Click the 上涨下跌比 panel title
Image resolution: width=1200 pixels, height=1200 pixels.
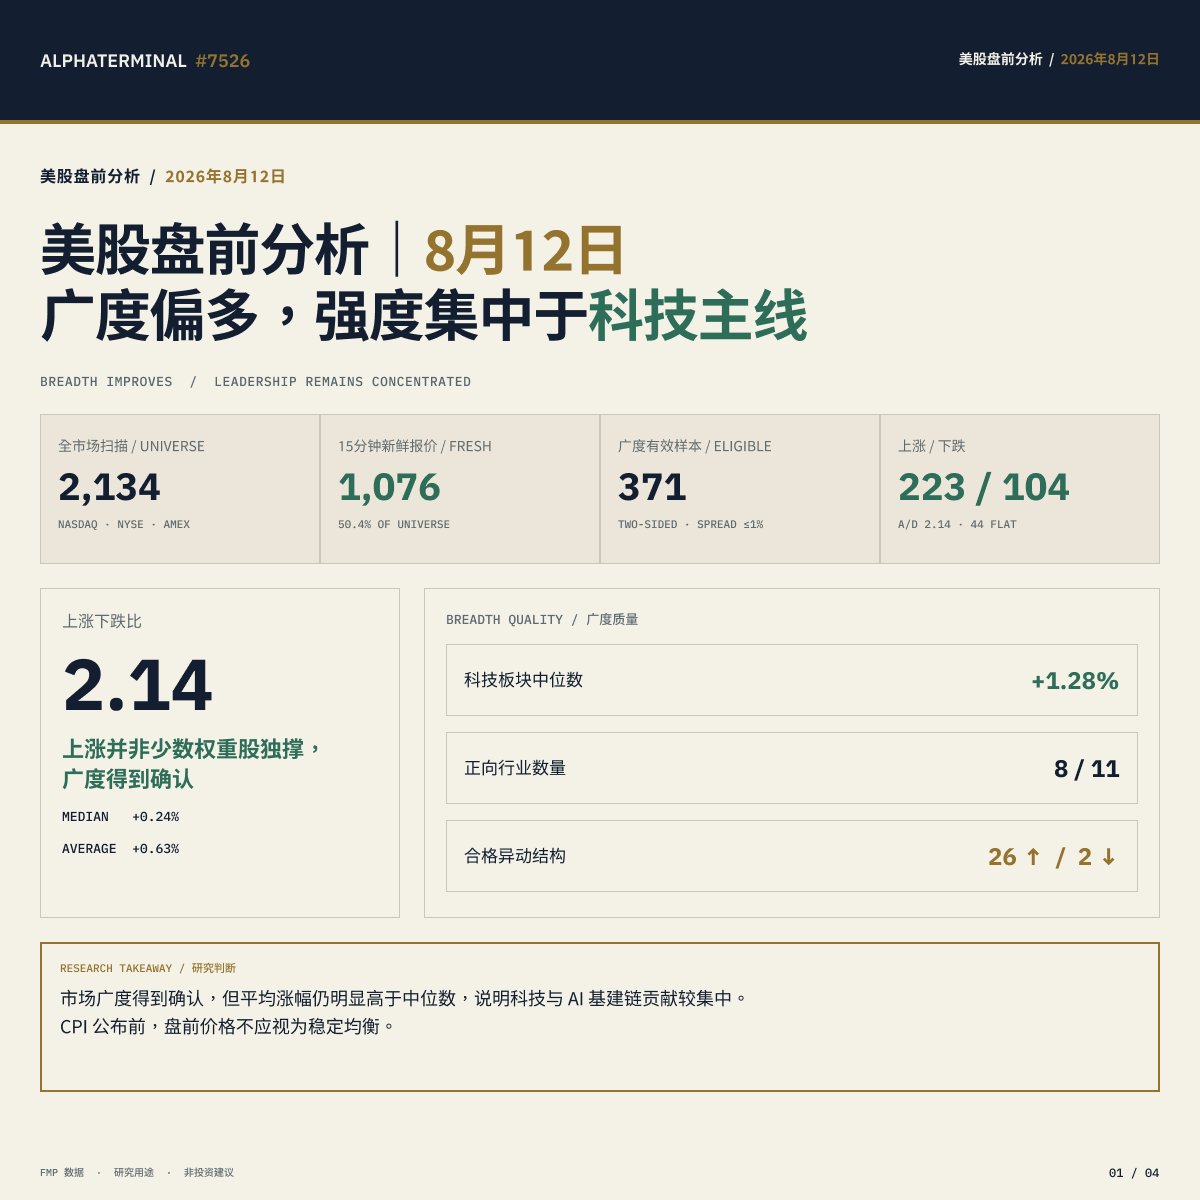click(x=102, y=621)
